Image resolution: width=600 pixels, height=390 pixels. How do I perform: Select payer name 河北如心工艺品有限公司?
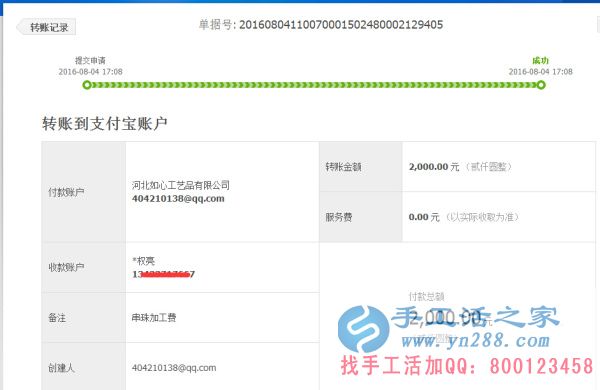(181, 185)
